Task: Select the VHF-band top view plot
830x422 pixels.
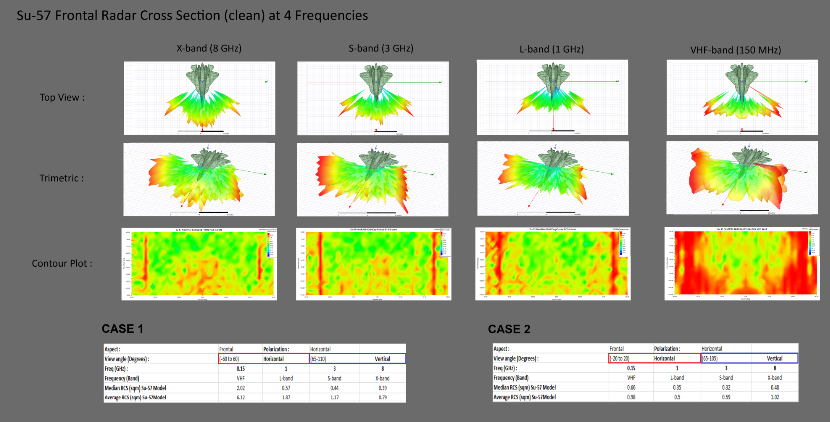Action: pos(743,97)
